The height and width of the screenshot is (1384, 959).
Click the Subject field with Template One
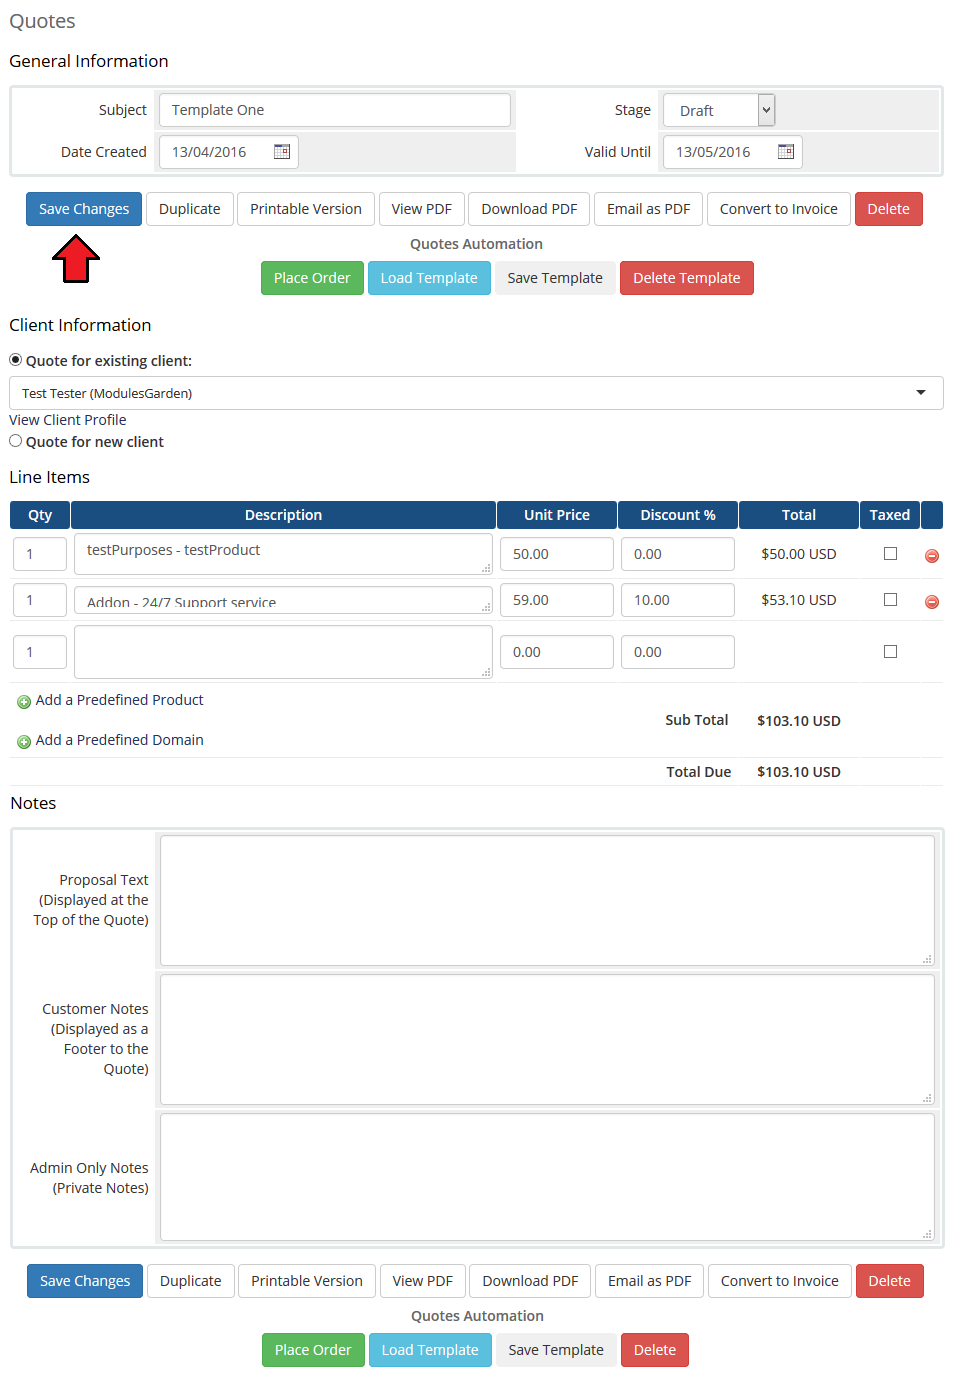335,110
